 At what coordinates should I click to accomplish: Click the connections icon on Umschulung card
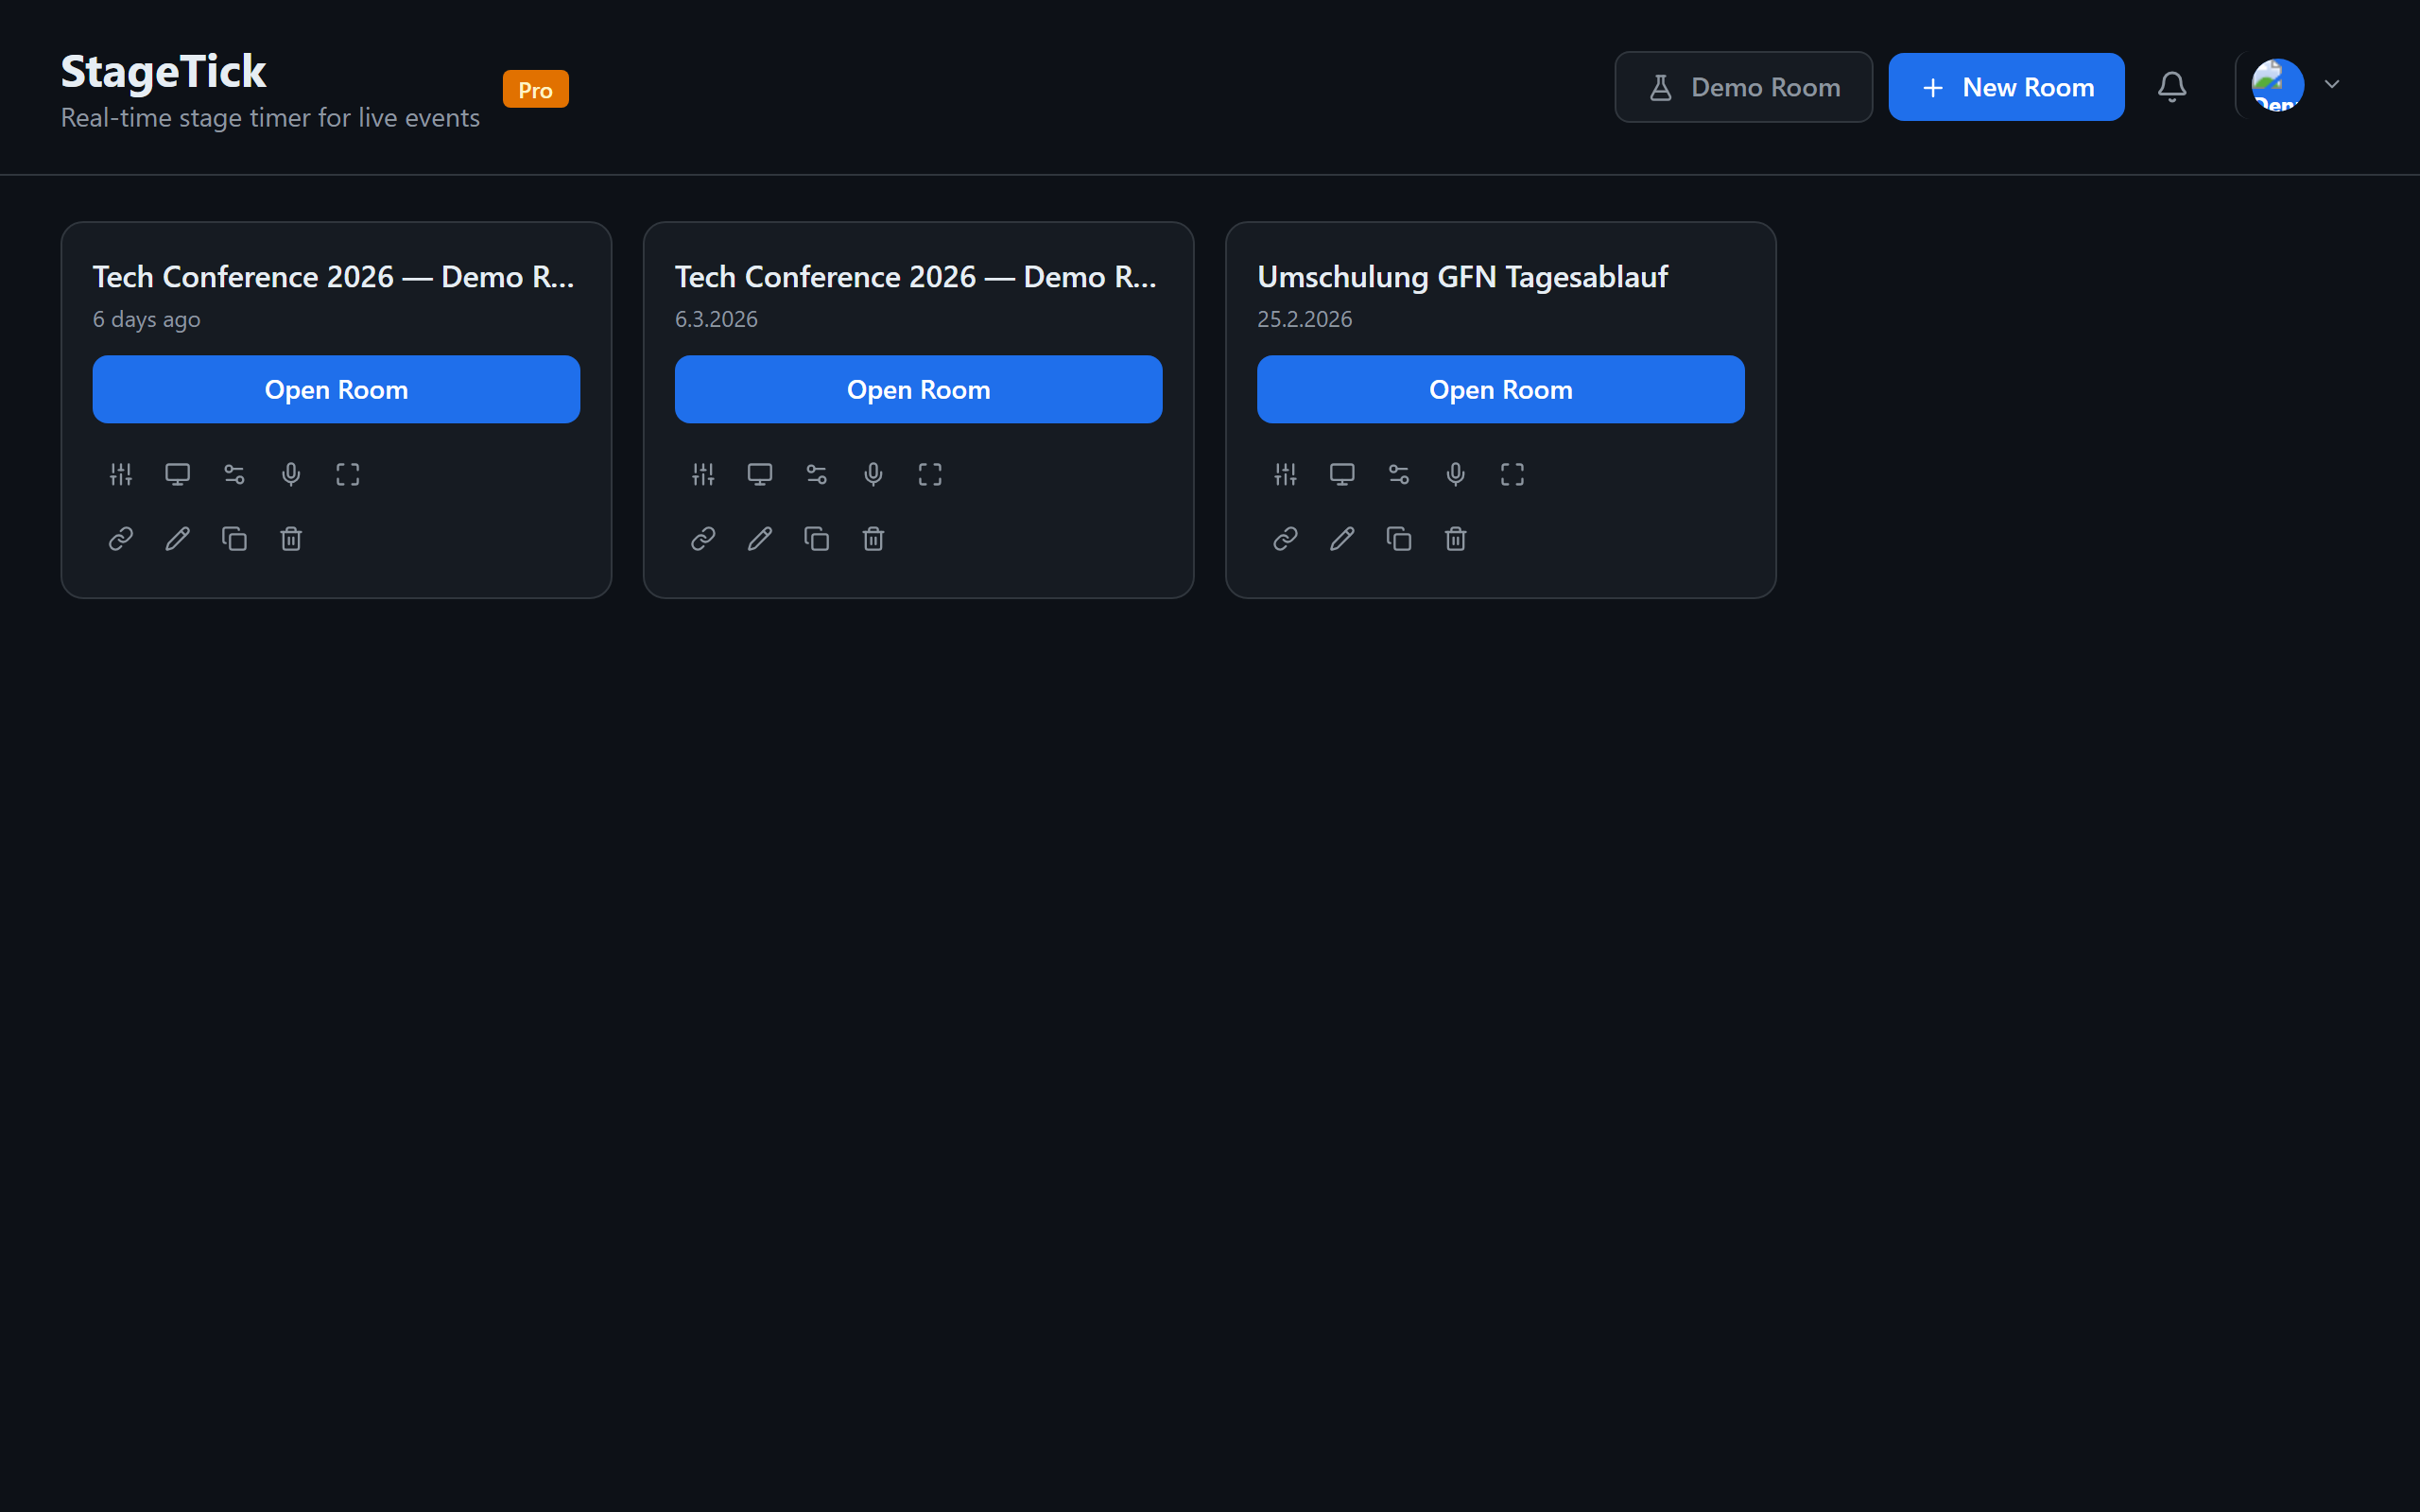click(x=1398, y=474)
